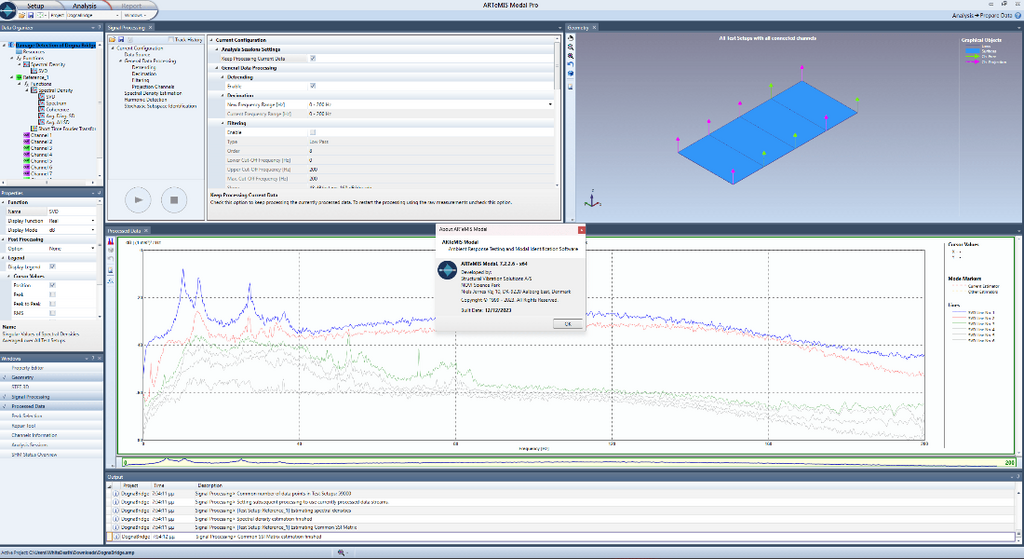Select the Coherence function in Data Organizer

tap(57, 110)
